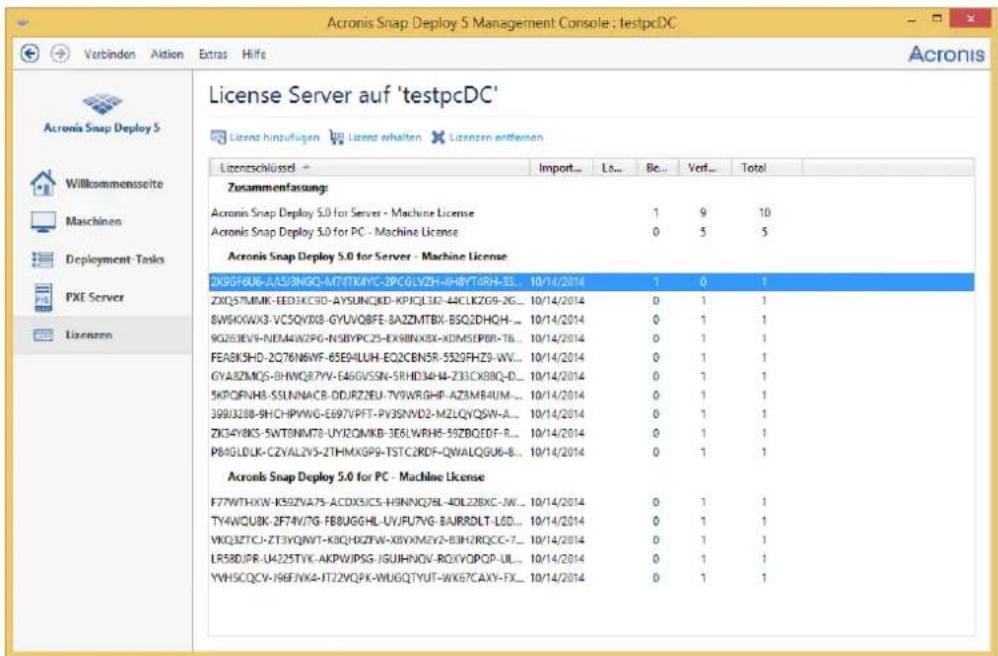The image size is (998, 656).
Task: Select license key starting P84GLDLK
Action: coord(591,452)
